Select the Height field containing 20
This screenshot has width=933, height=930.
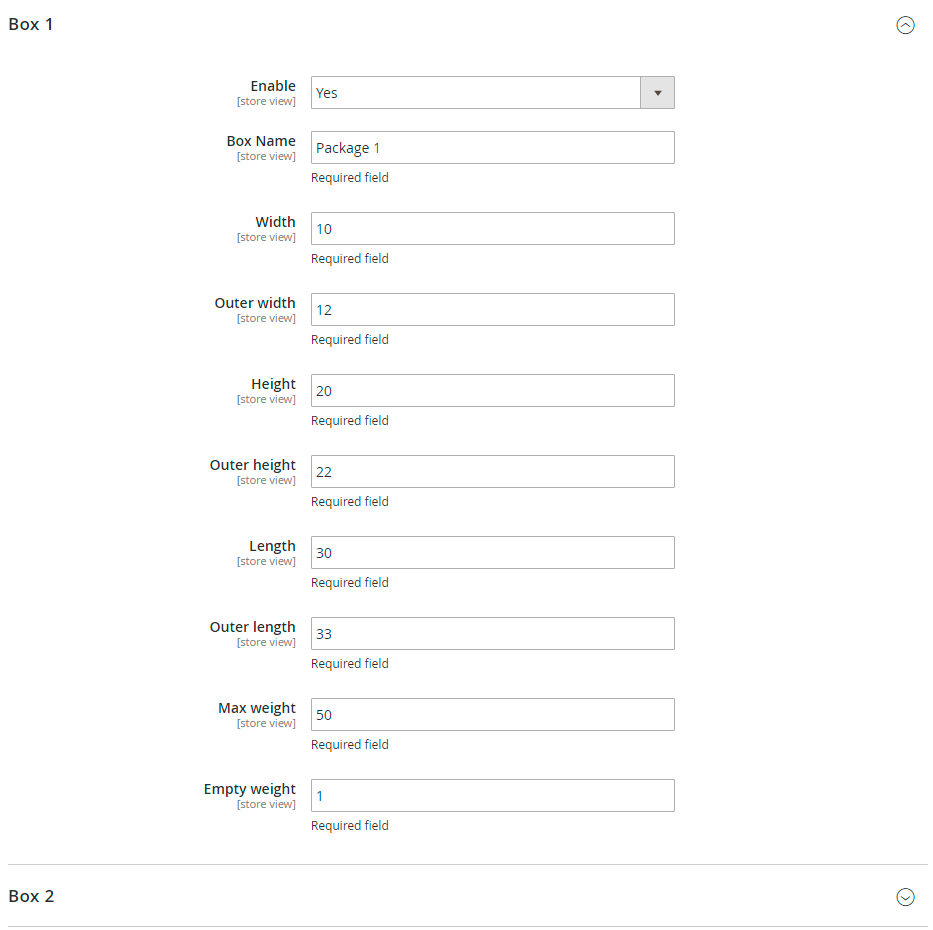point(493,390)
